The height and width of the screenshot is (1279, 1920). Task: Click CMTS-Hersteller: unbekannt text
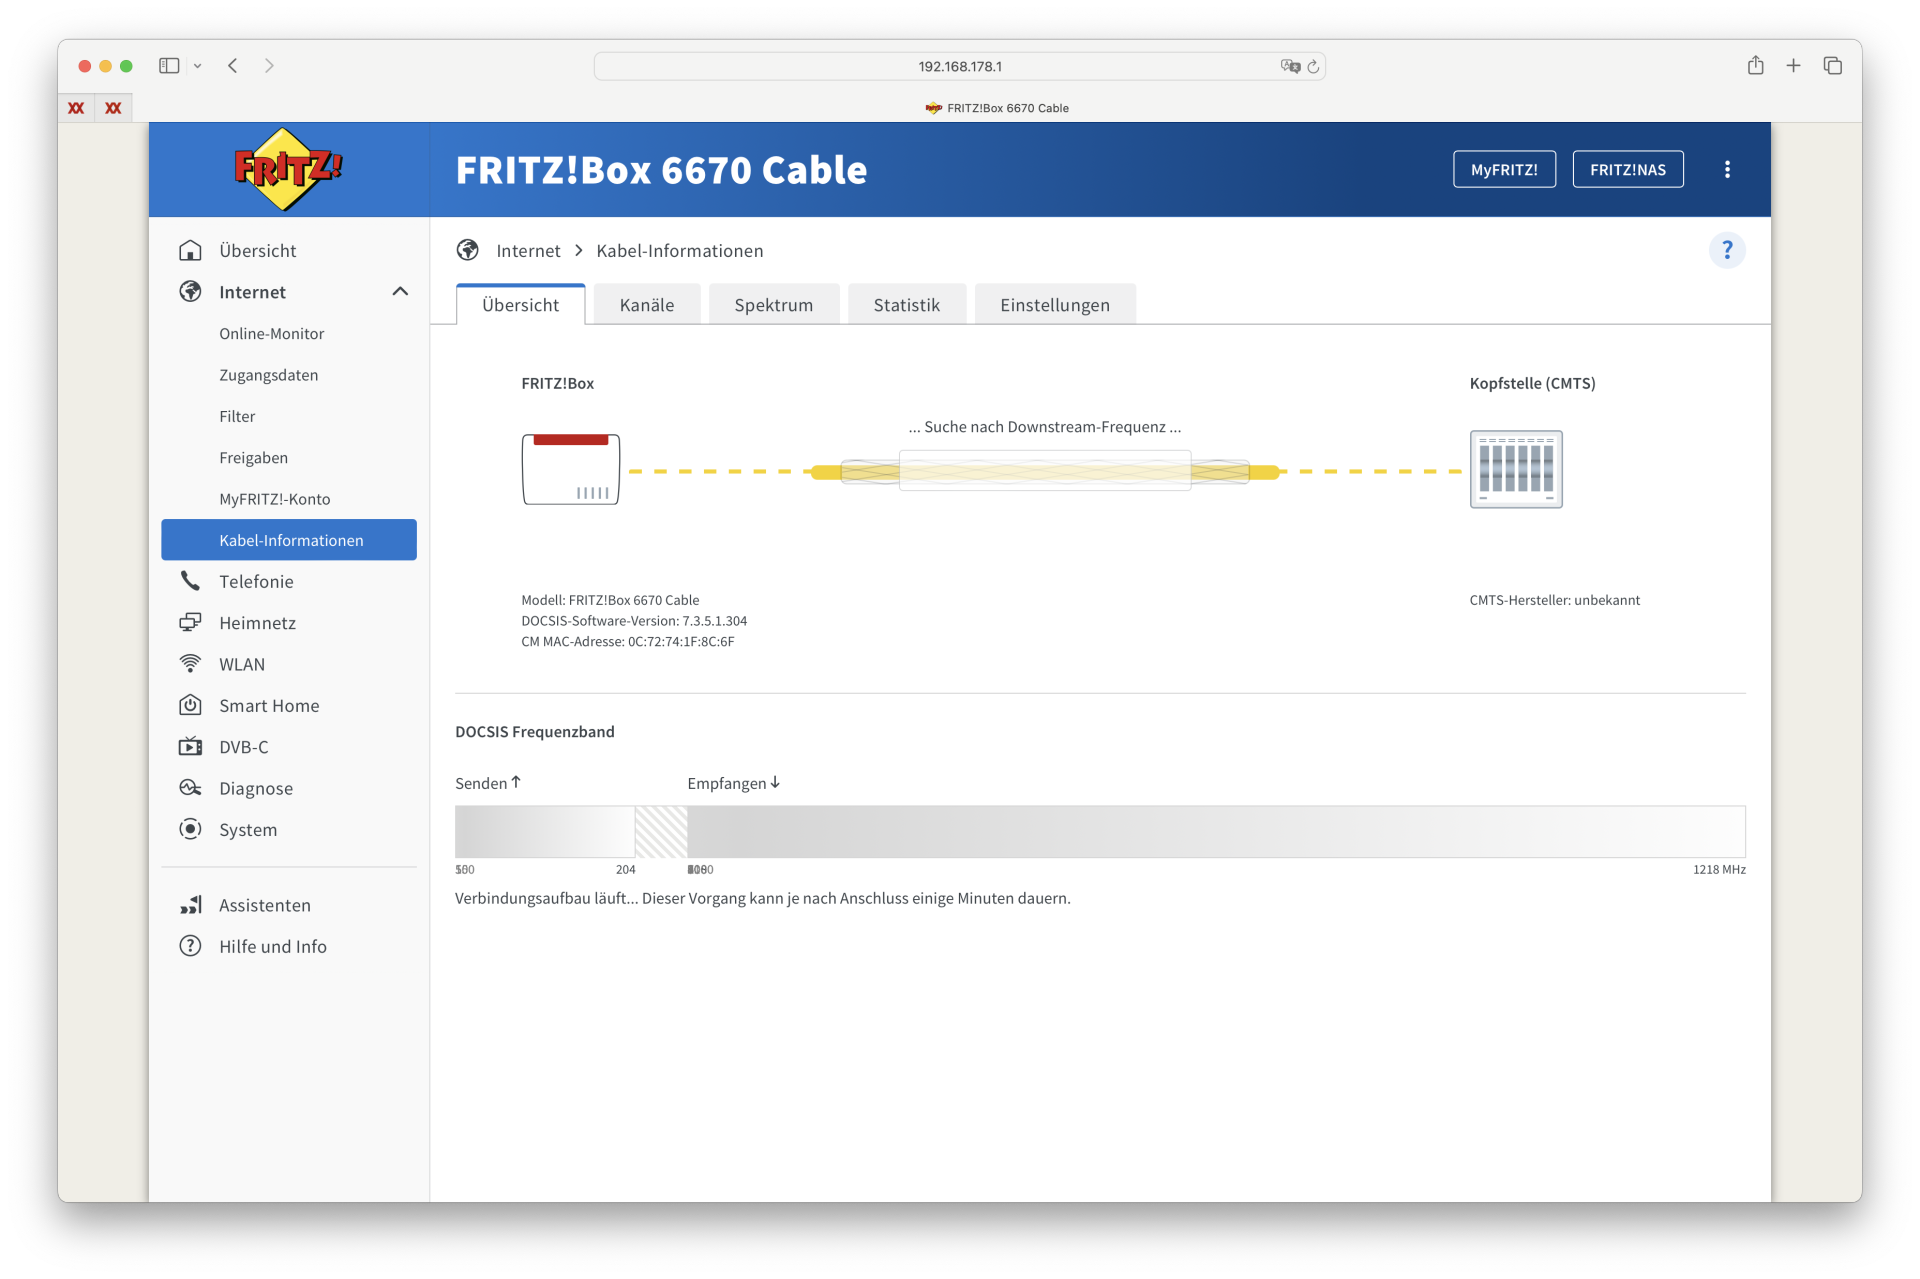point(1554,600)
